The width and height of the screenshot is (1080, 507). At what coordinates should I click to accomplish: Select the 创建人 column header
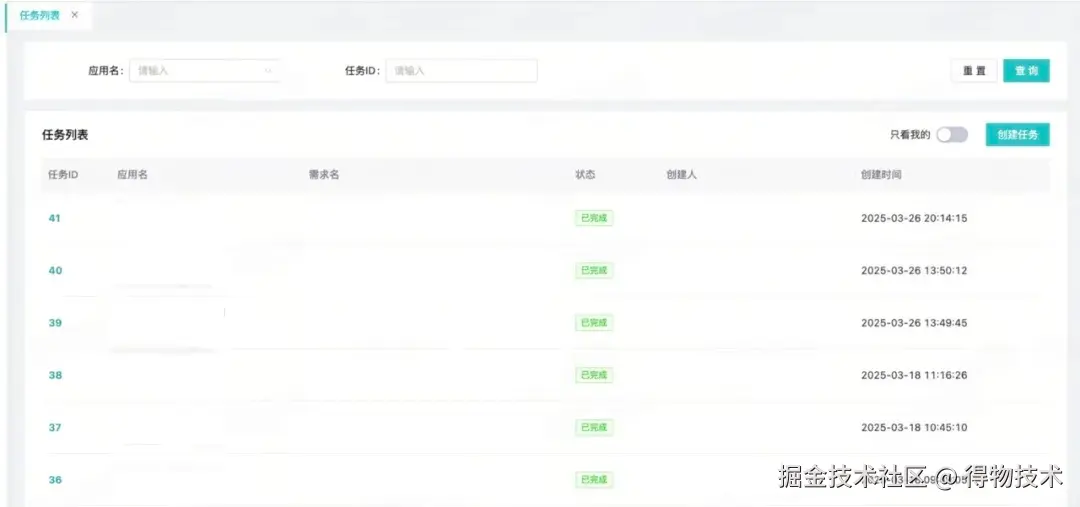click(681, 175)
